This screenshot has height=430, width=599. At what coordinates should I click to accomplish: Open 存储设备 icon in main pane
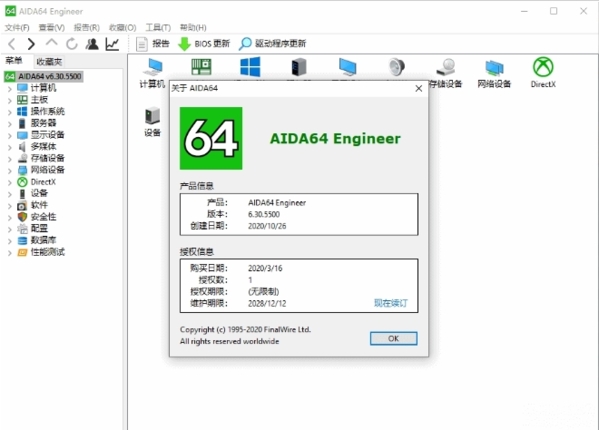(x=445, y=73)
